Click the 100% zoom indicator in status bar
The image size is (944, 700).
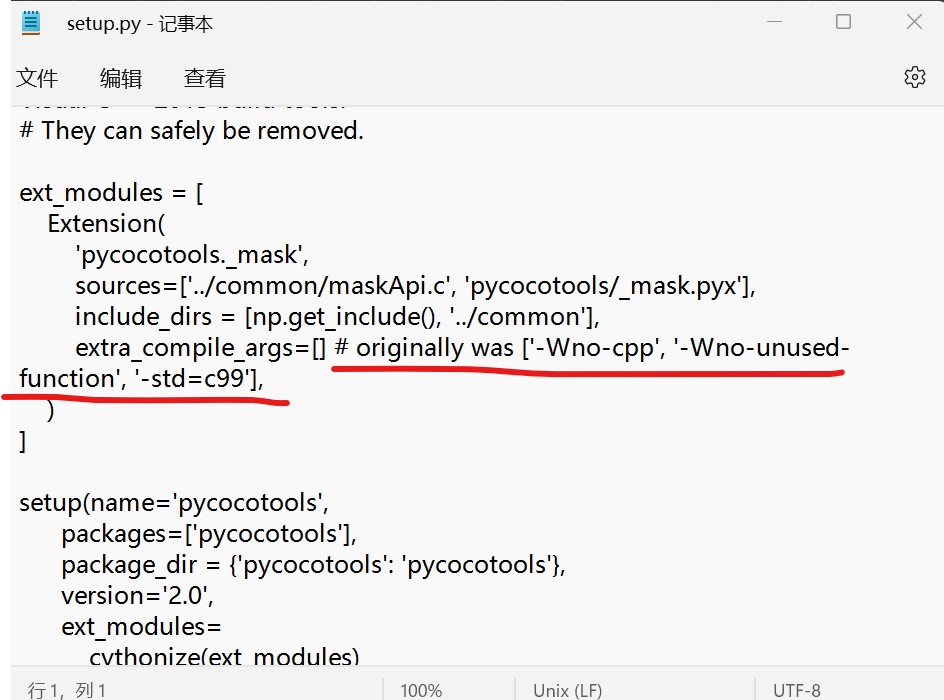click(420, 689)
